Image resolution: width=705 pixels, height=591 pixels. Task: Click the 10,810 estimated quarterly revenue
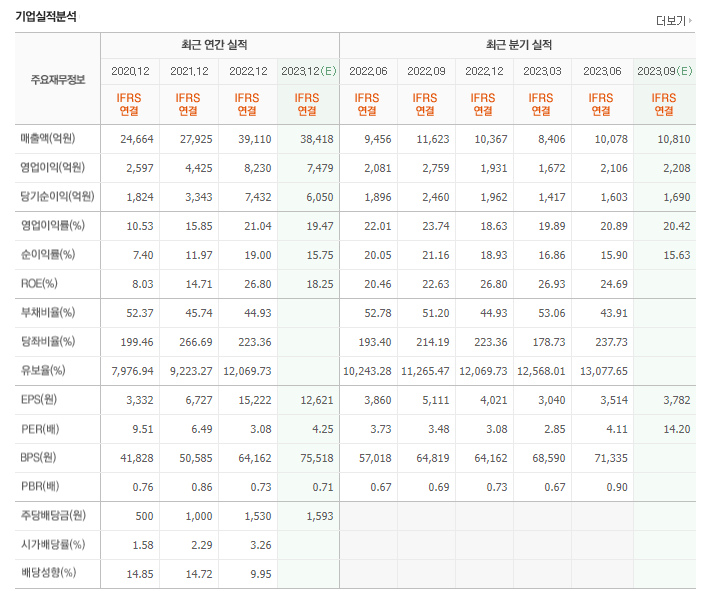point(674,139)
